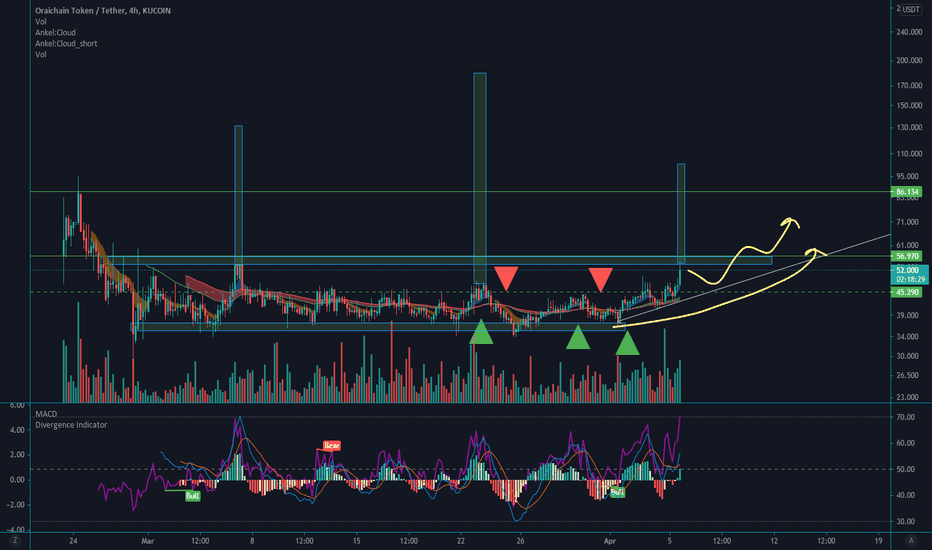Click 4.00 on the MACD left scale
The image size is (932, 550).
coord(18,430)
